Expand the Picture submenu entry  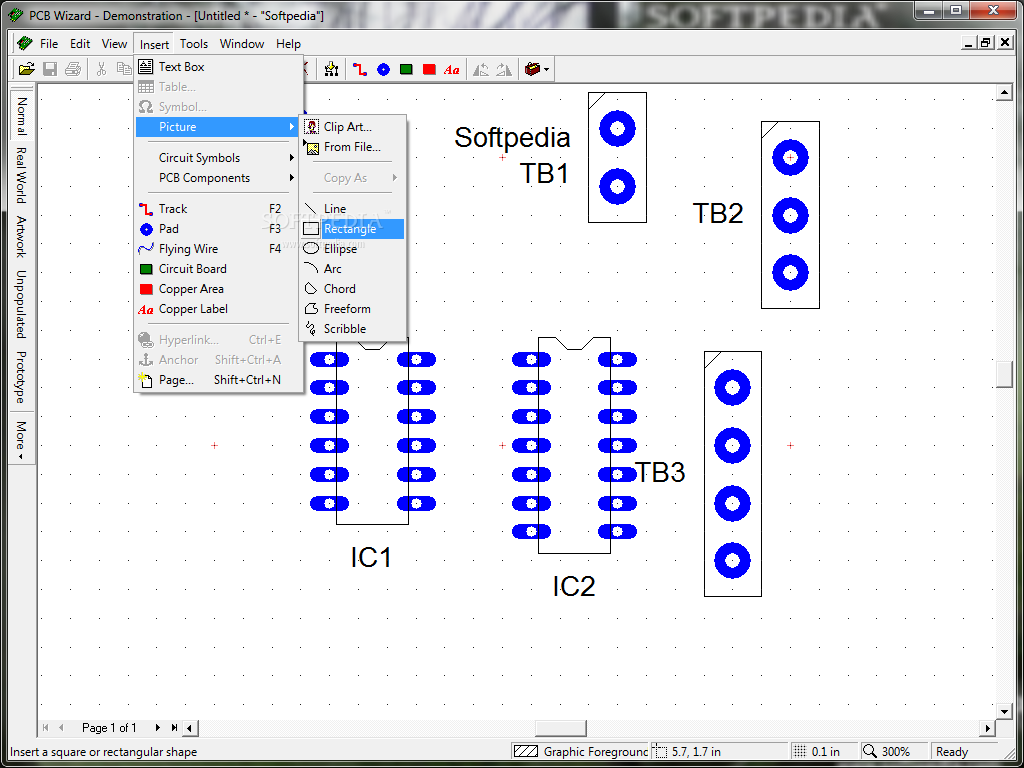pos(219,127)
